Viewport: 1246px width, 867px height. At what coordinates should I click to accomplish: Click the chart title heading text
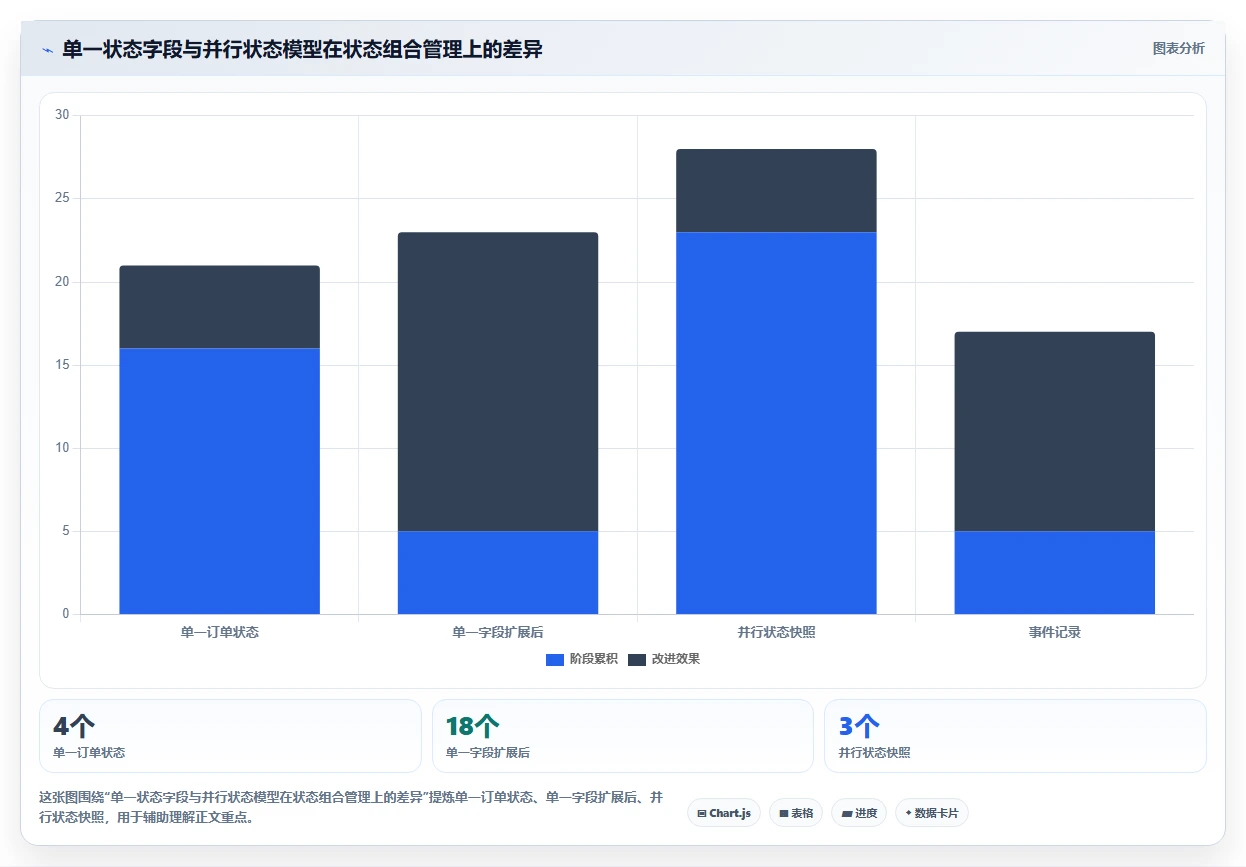302,49
